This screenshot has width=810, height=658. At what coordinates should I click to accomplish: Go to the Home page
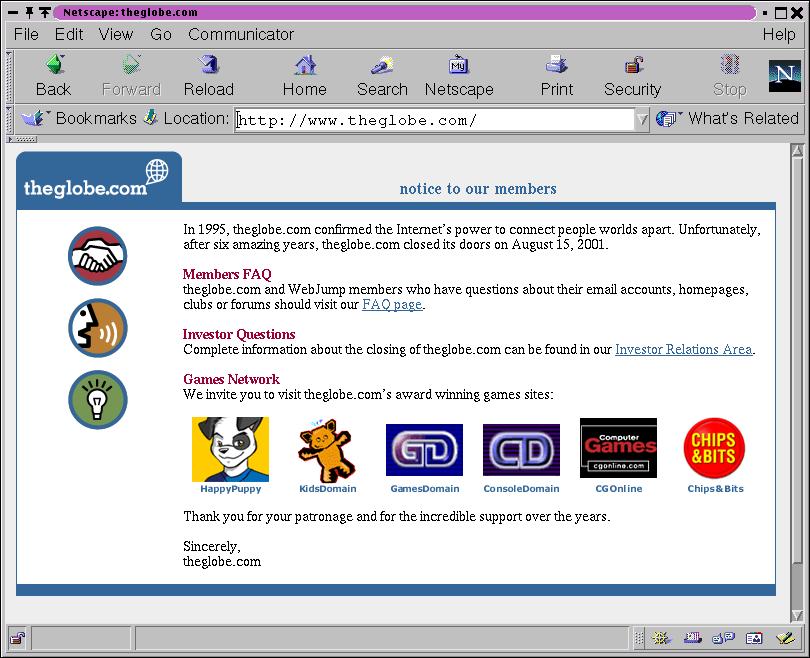click(304, 67)
